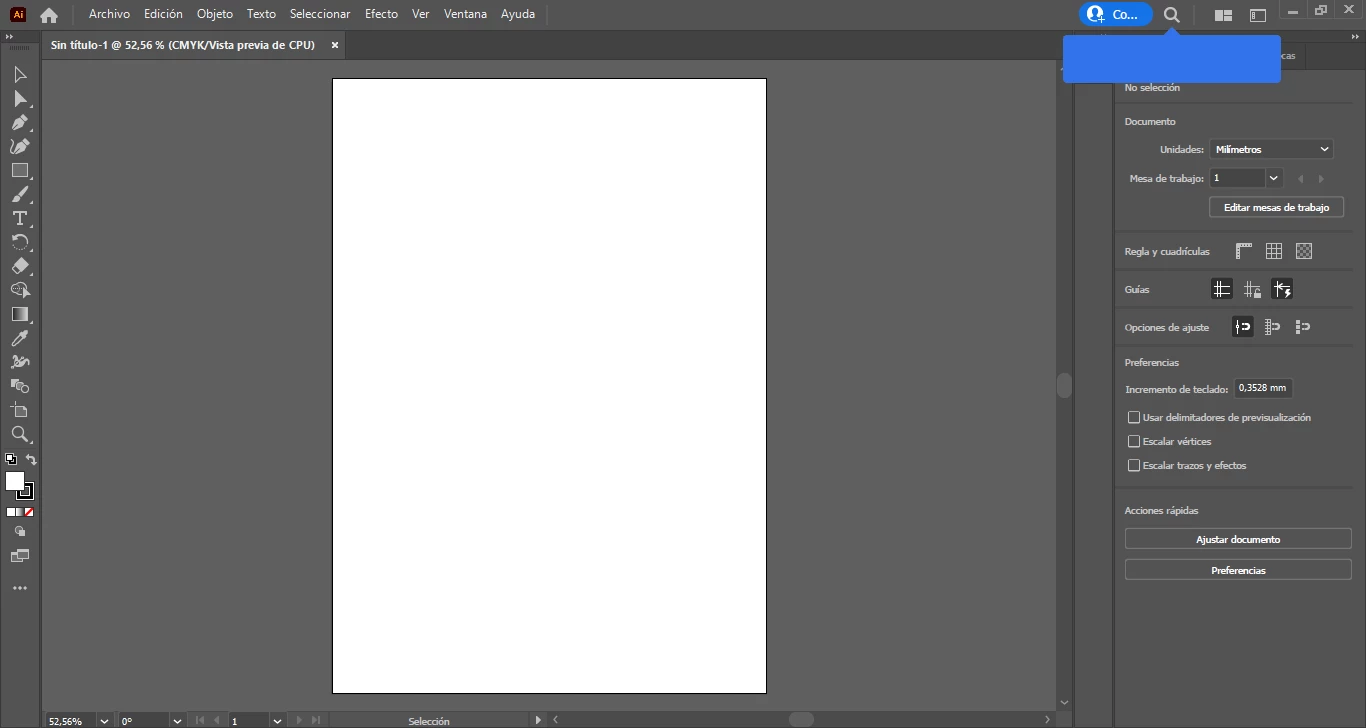Click the Ajustar documento button
This screenshot has height=728, width=1366.
(x=1238, y=539)
